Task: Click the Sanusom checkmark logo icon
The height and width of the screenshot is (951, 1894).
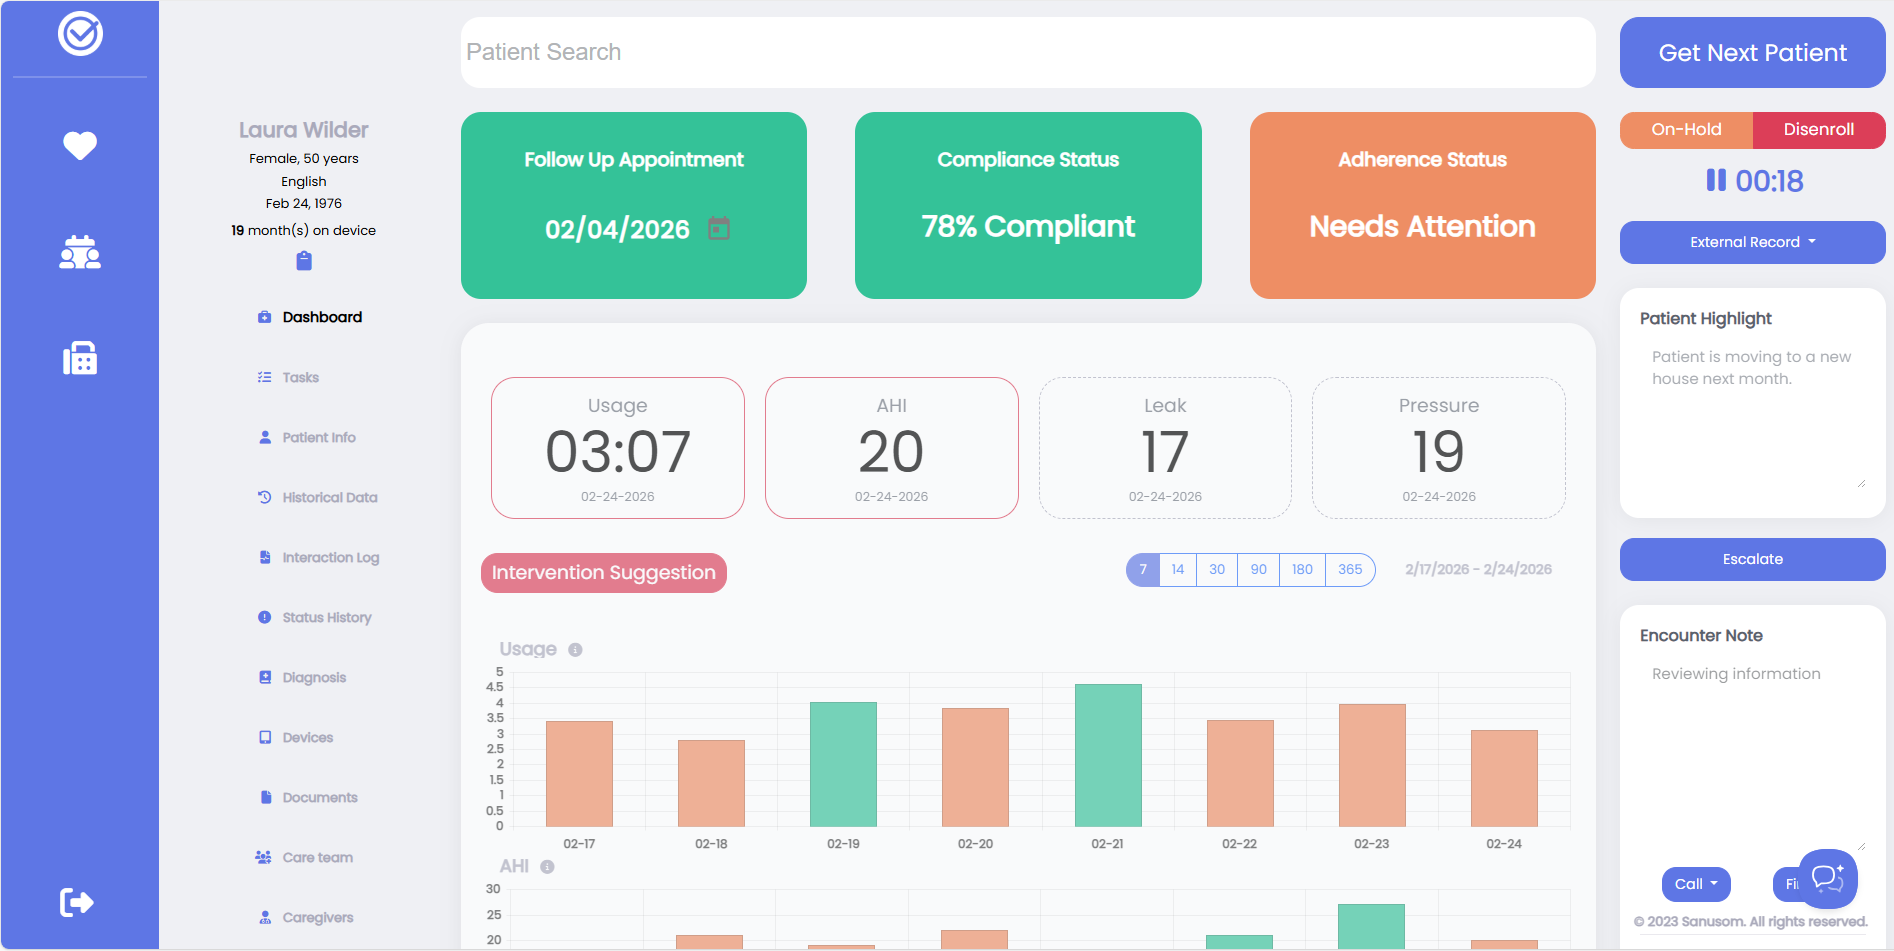Action: (x=80, y=33)
